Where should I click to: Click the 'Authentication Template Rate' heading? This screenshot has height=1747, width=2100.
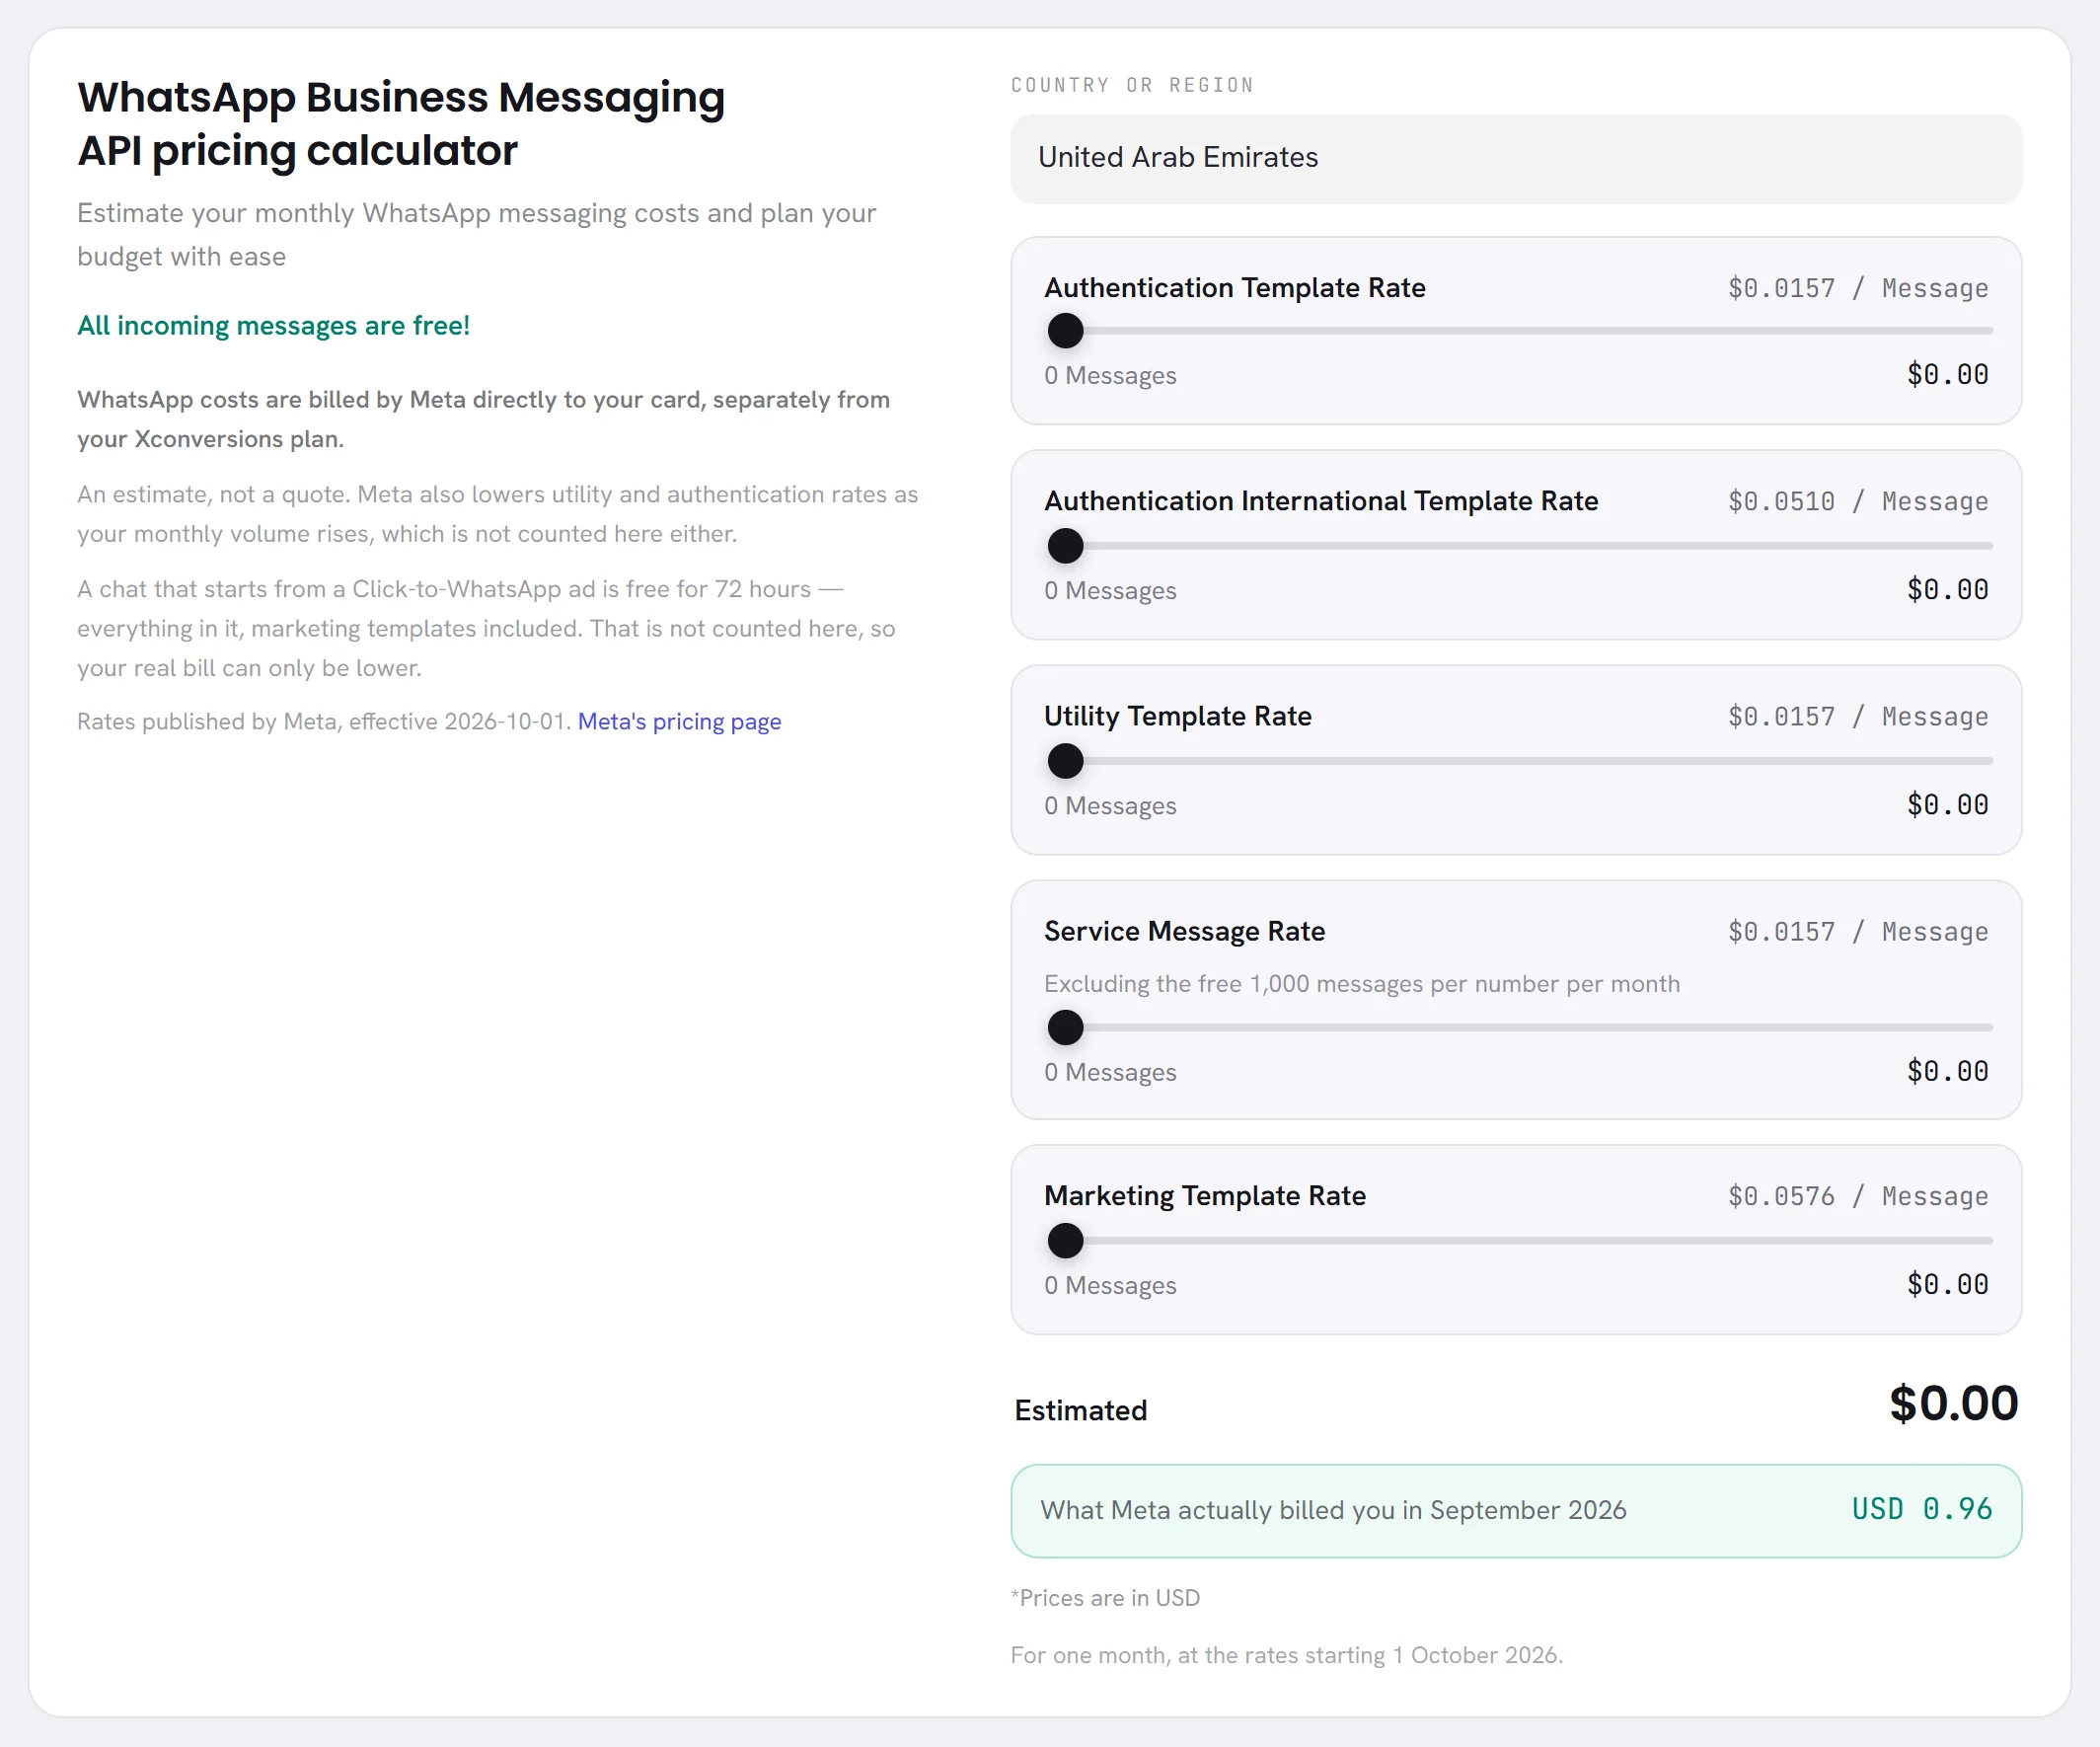point(1235,288)
